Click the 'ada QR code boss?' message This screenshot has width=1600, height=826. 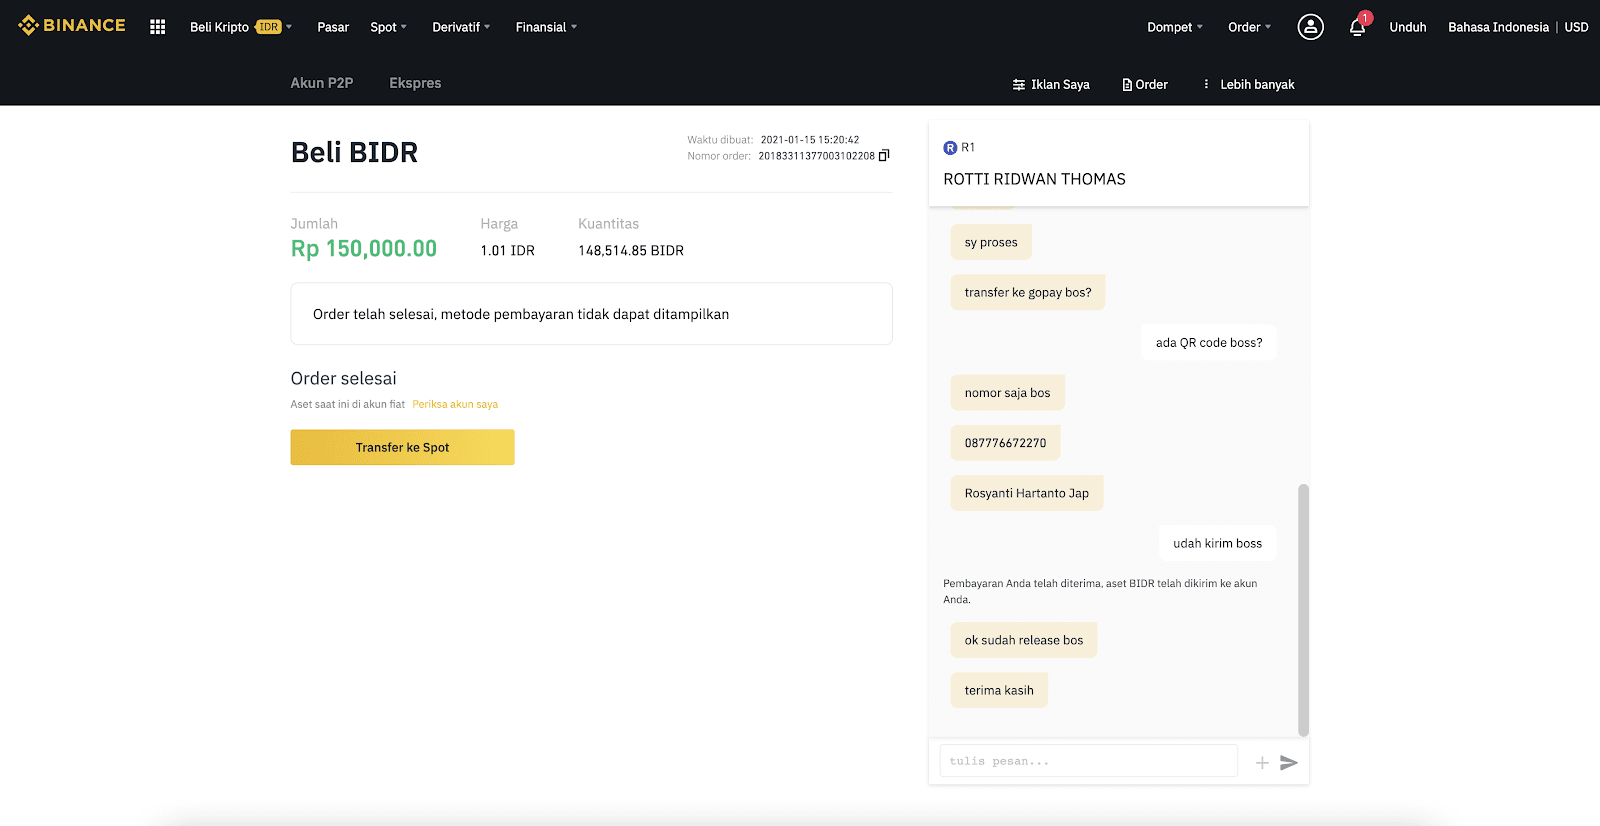(1209, 343)
